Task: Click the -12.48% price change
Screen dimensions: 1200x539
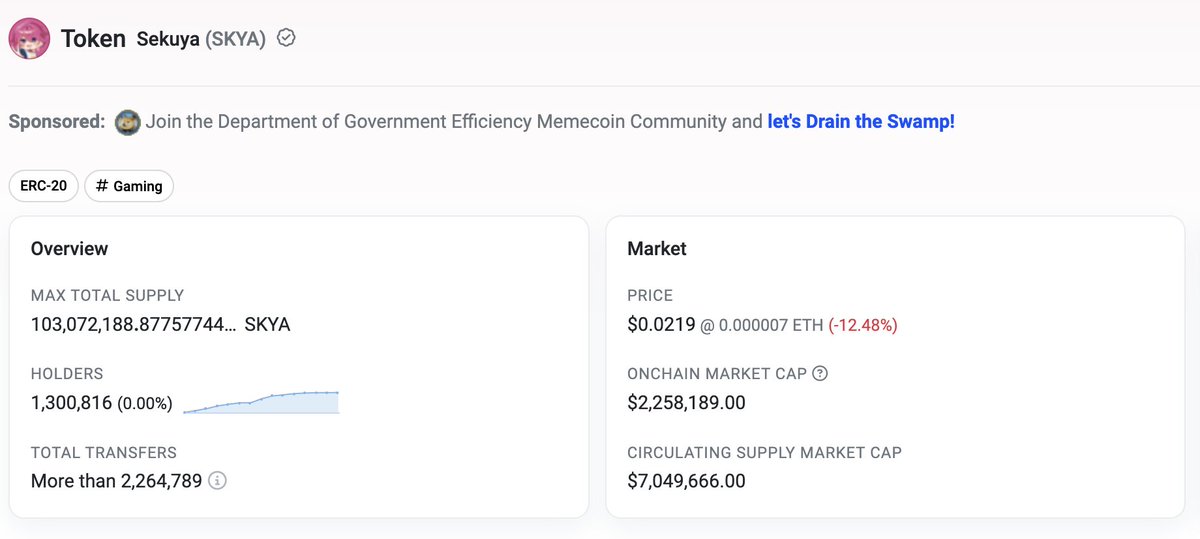Action: pyautogui.click(x=862, y=325)
